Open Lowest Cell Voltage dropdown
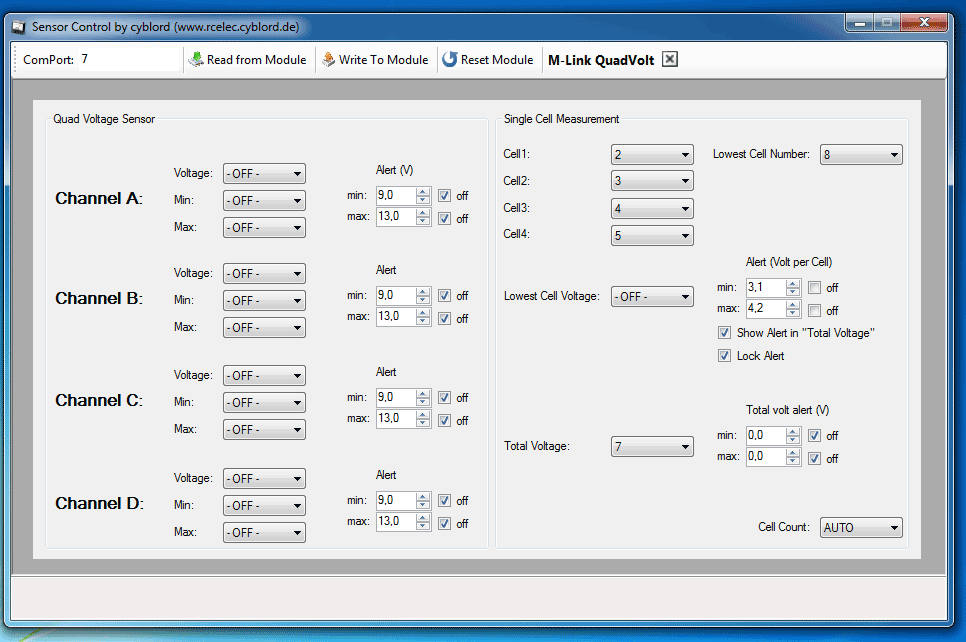The height and width of the screenshot is (642, 966). click(652, 297)
